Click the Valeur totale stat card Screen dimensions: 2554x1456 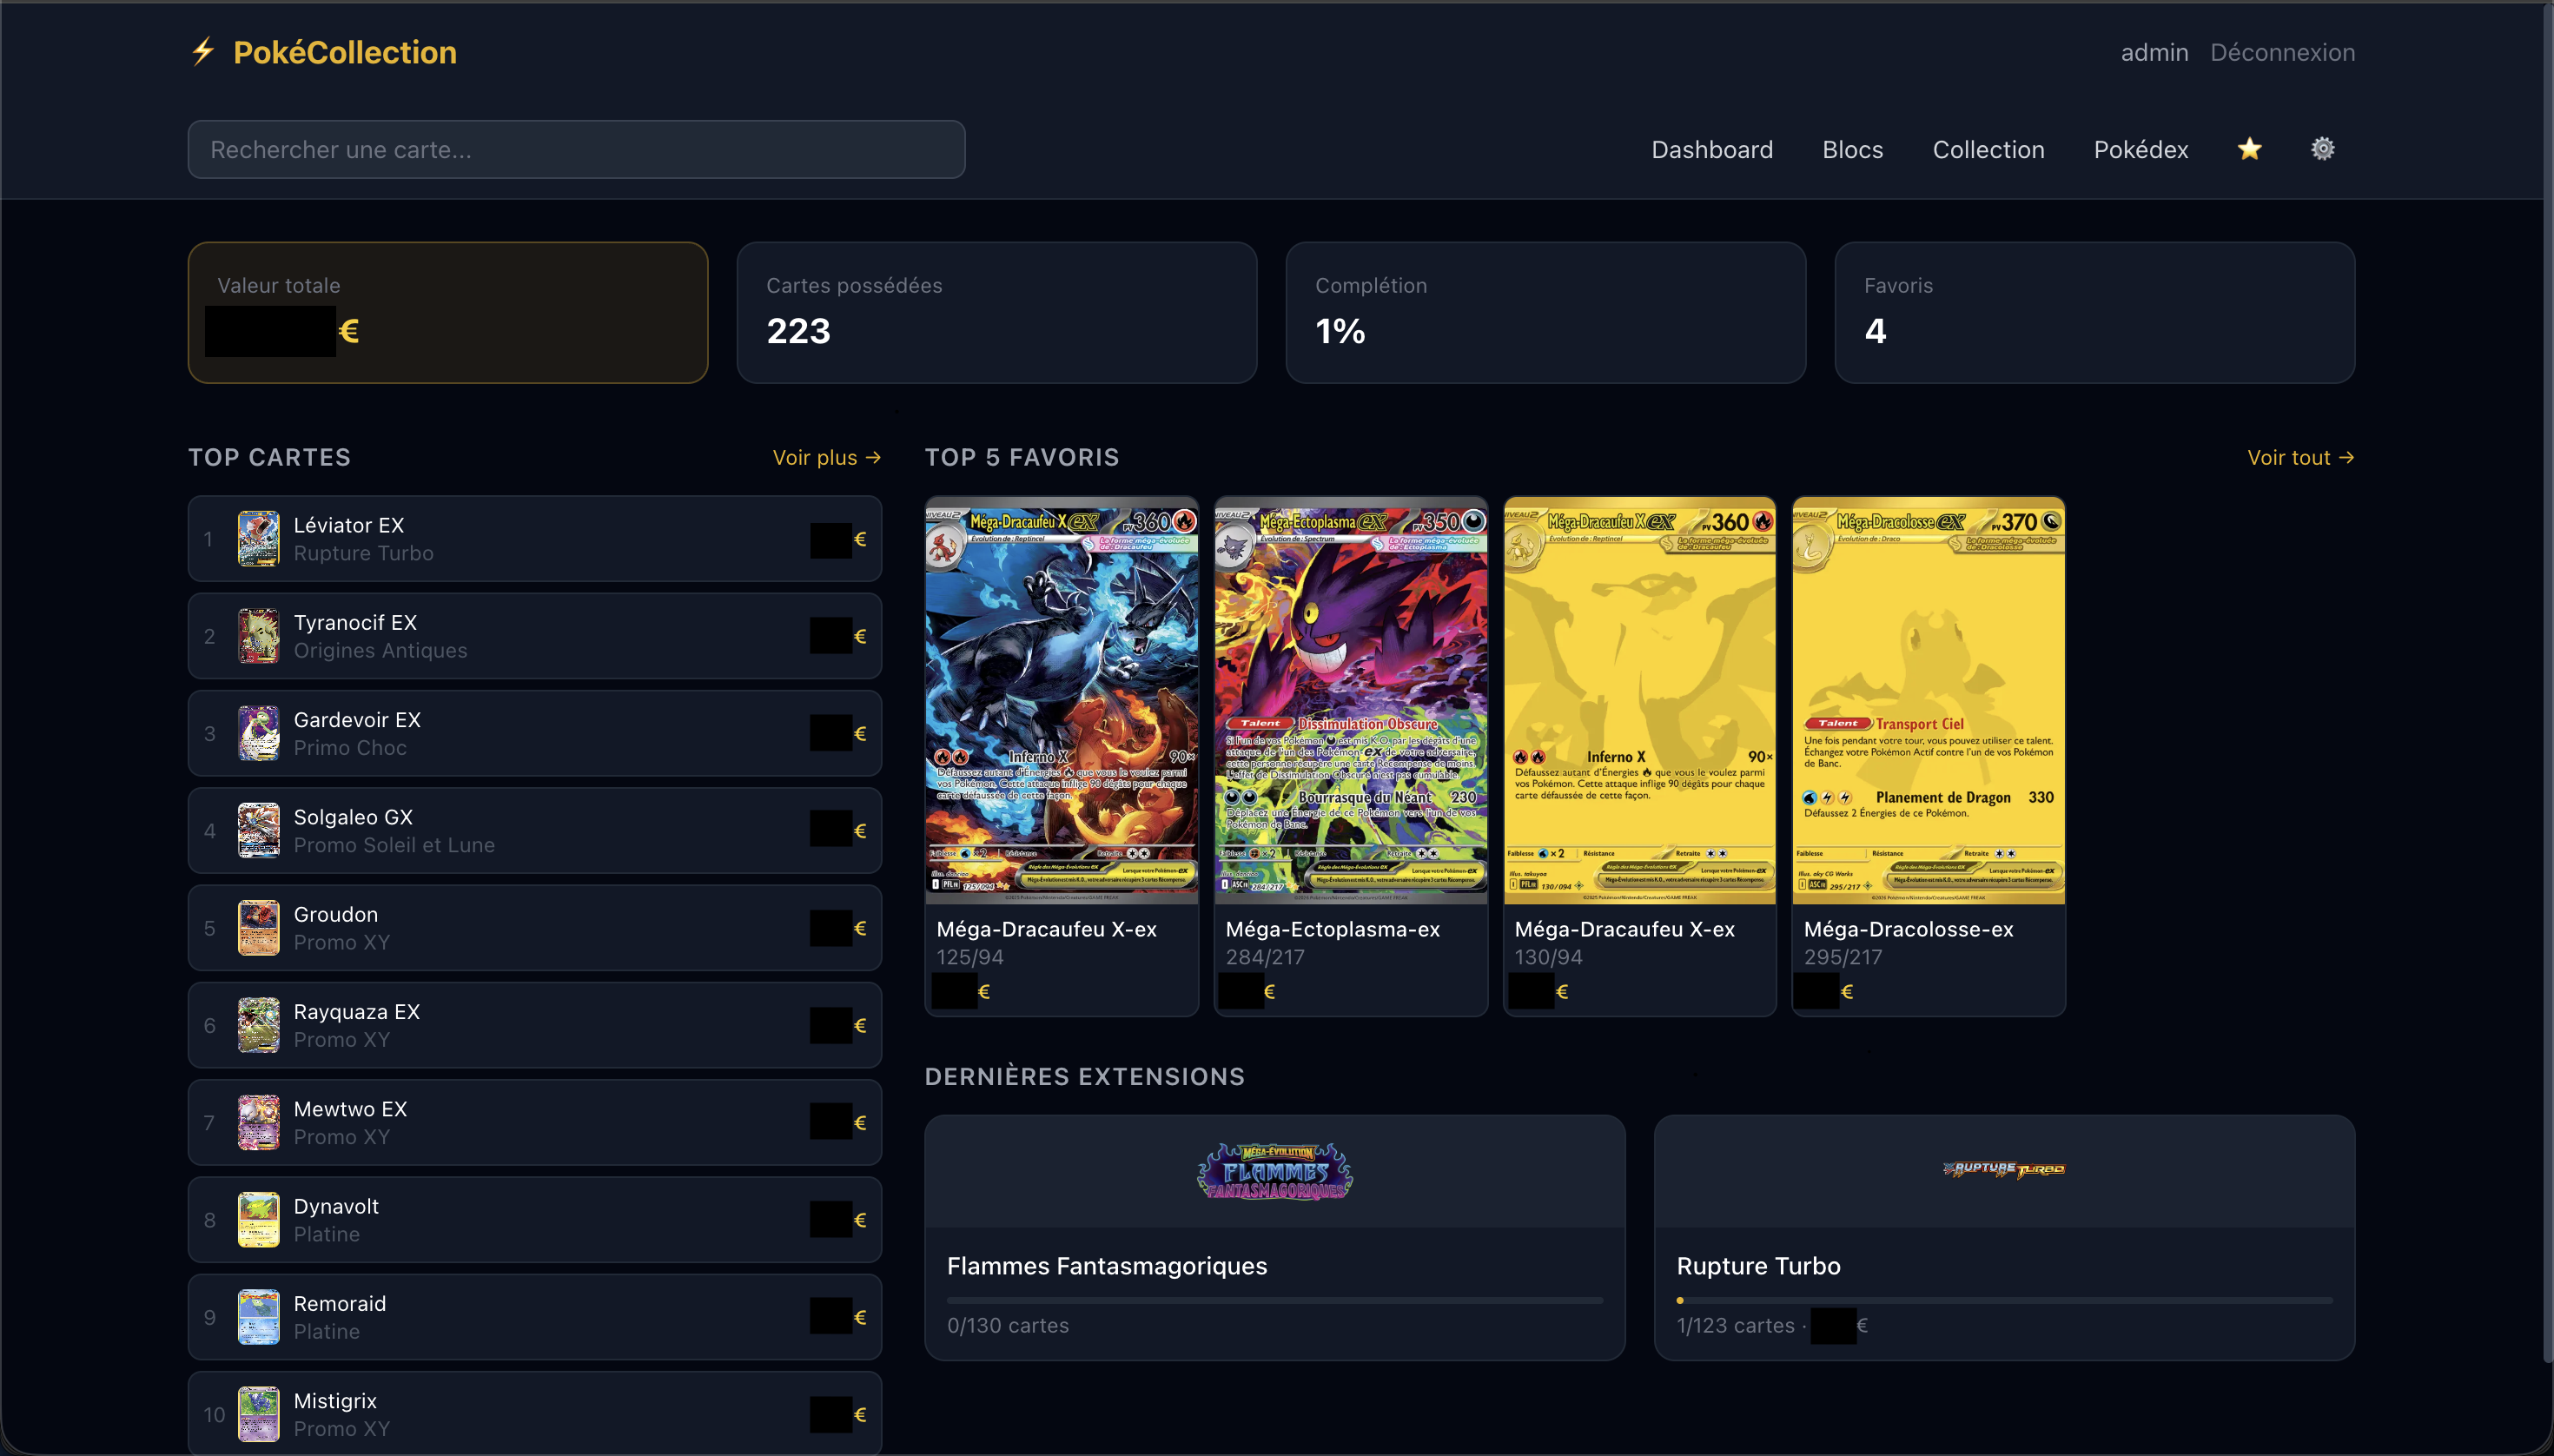[448, 312]
